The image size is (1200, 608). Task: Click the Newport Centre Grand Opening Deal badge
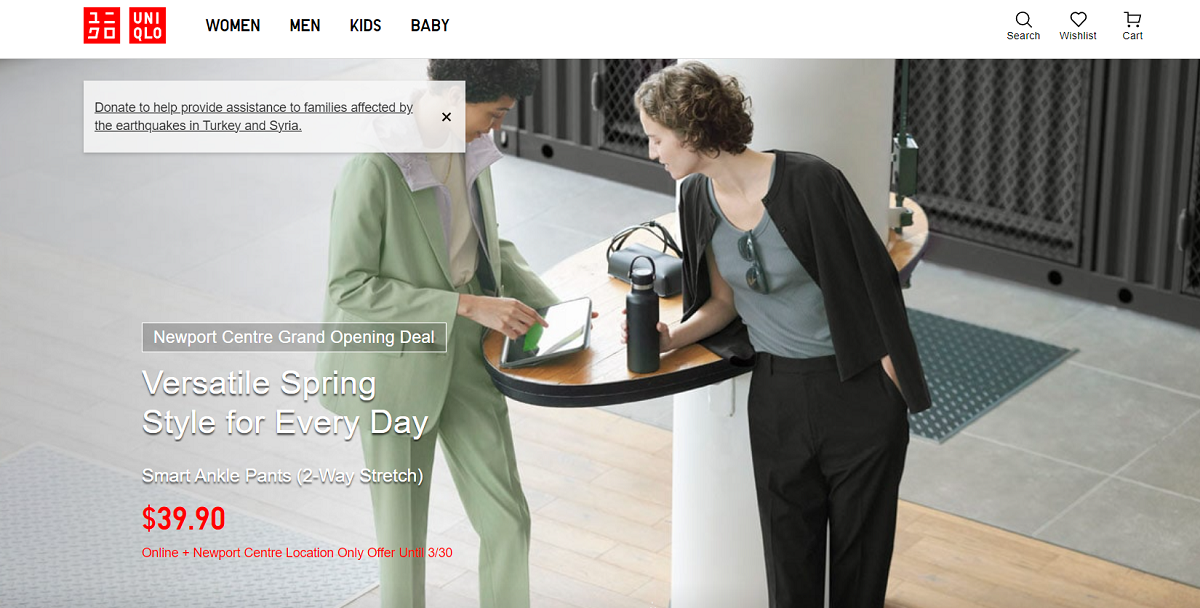click(294, 337)
